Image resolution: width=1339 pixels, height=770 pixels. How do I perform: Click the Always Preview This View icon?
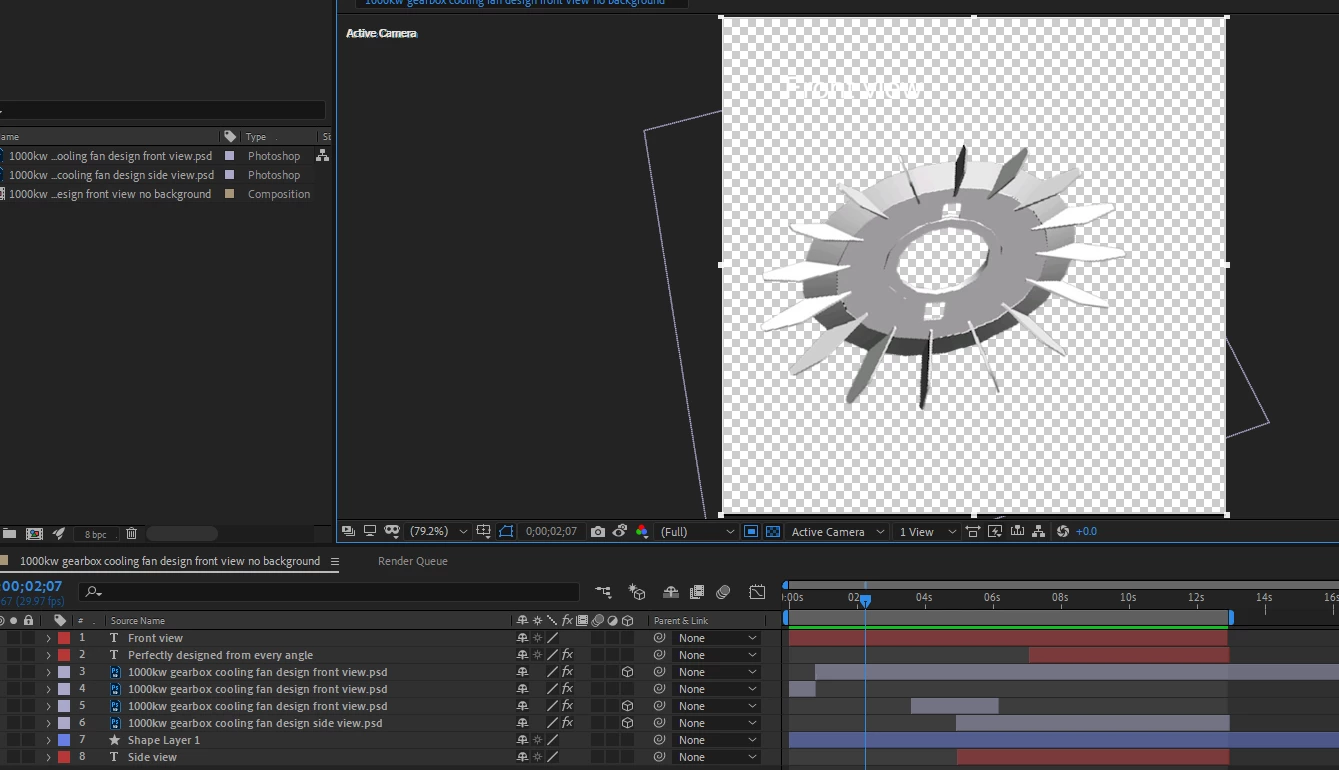tap(348, 531)
